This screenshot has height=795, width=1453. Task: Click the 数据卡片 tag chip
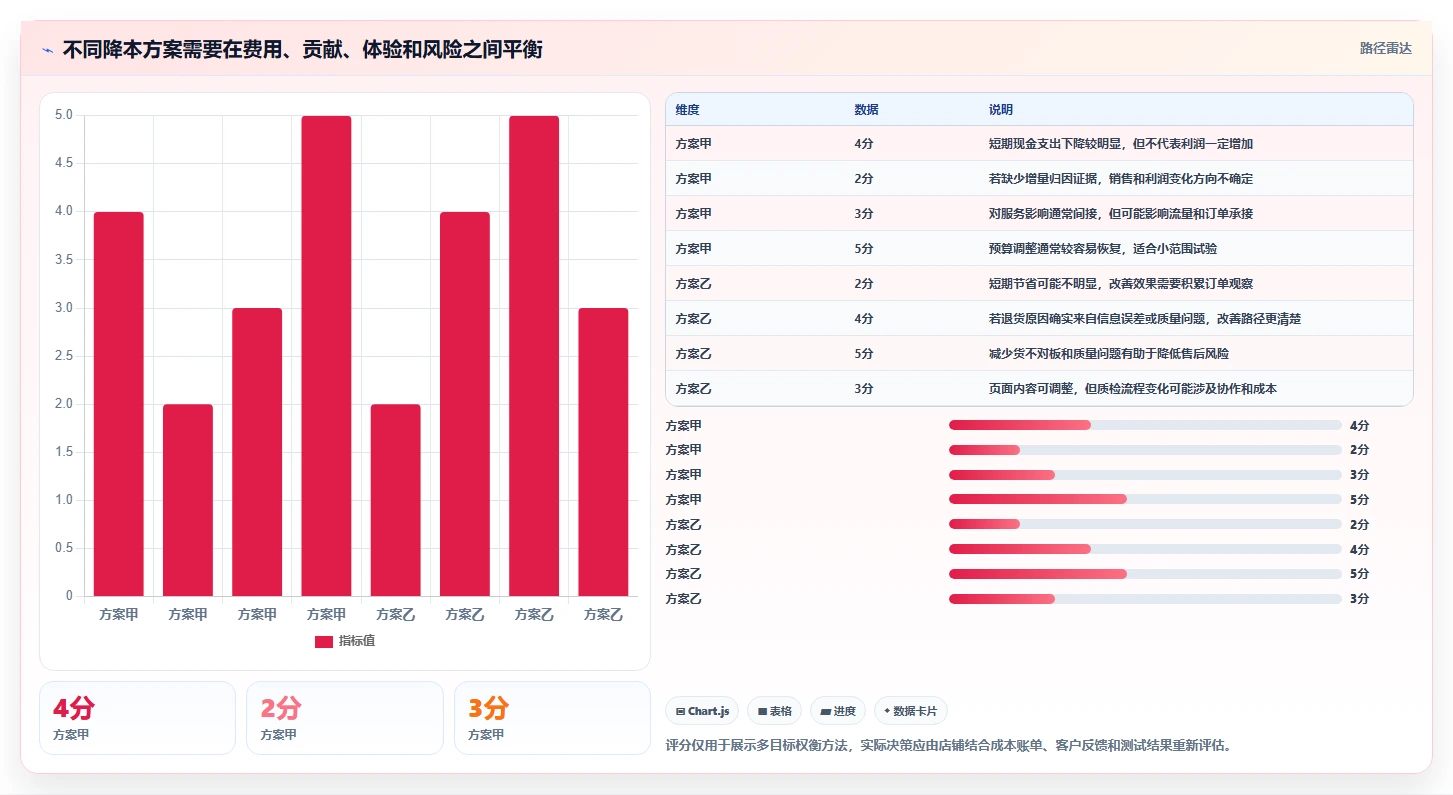click(x=910, y=711)
